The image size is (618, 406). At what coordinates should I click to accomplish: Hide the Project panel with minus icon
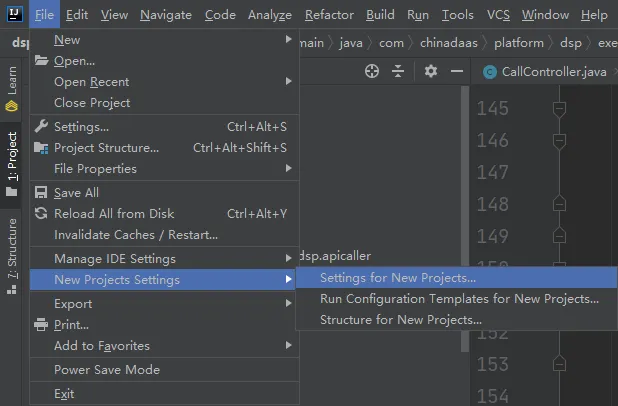[456, 71]
